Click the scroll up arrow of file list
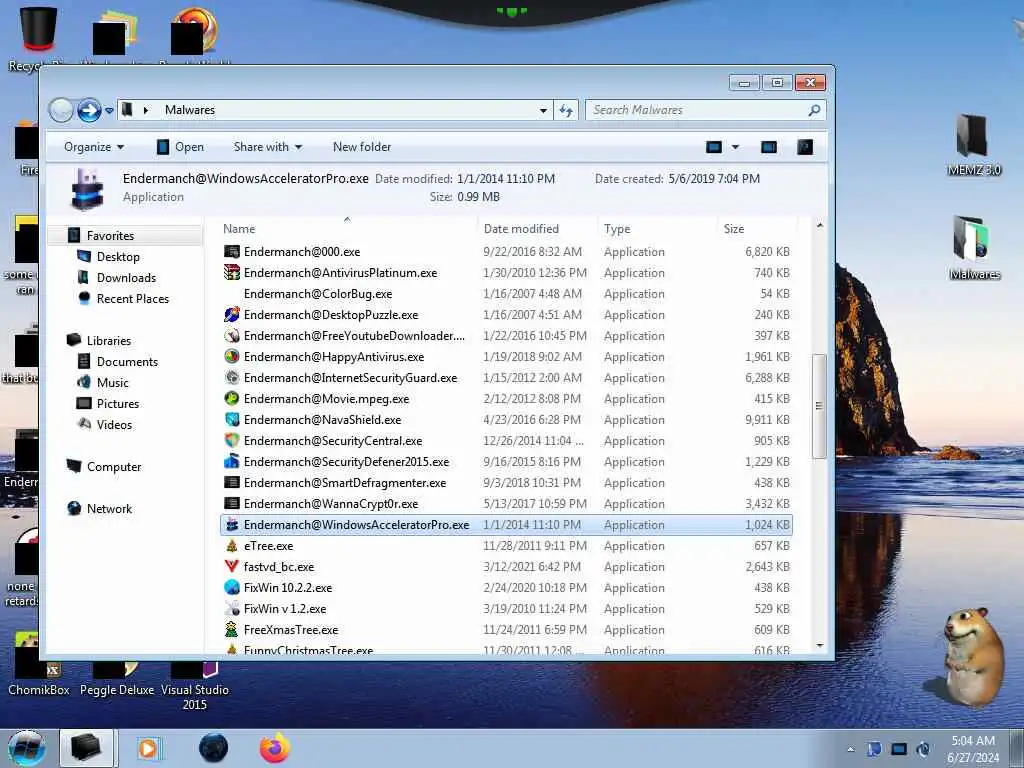 [820, 226]
